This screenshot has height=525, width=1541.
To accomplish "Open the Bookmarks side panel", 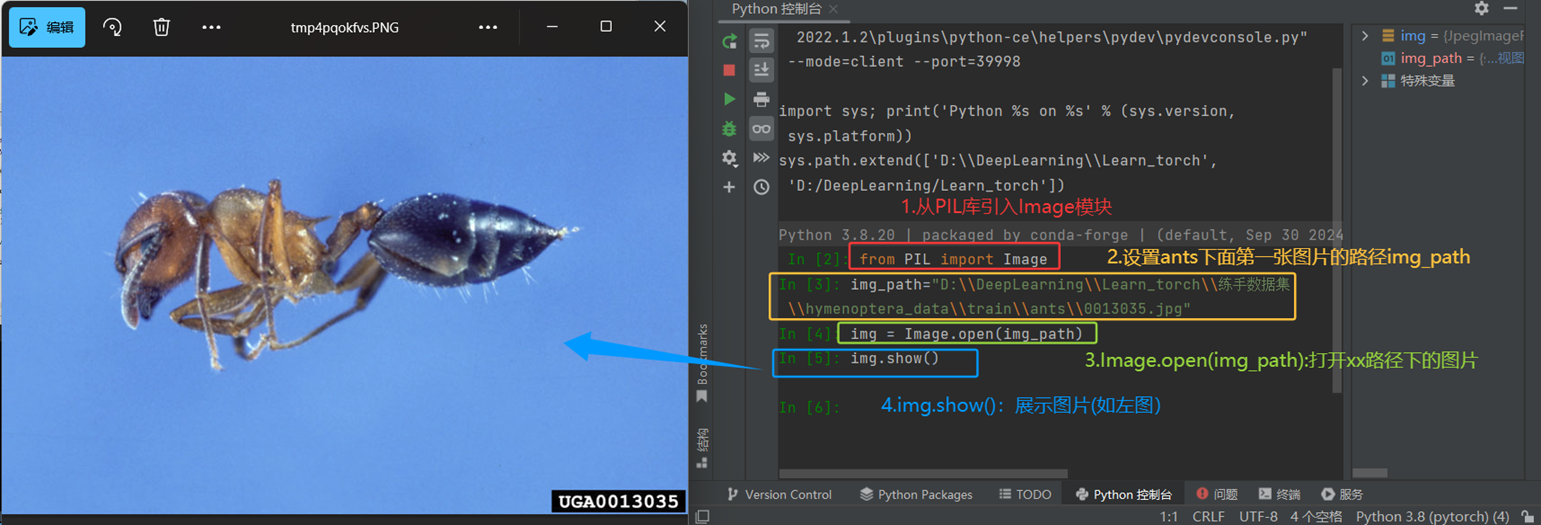I will [702, 362].
